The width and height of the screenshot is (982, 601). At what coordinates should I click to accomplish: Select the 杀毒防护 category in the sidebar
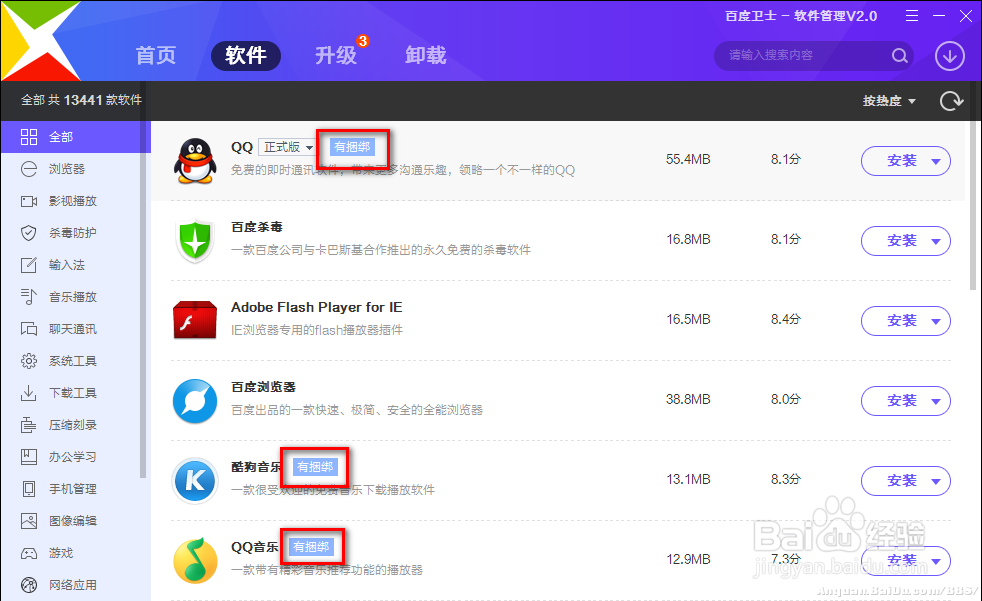(x=70, y=233)
